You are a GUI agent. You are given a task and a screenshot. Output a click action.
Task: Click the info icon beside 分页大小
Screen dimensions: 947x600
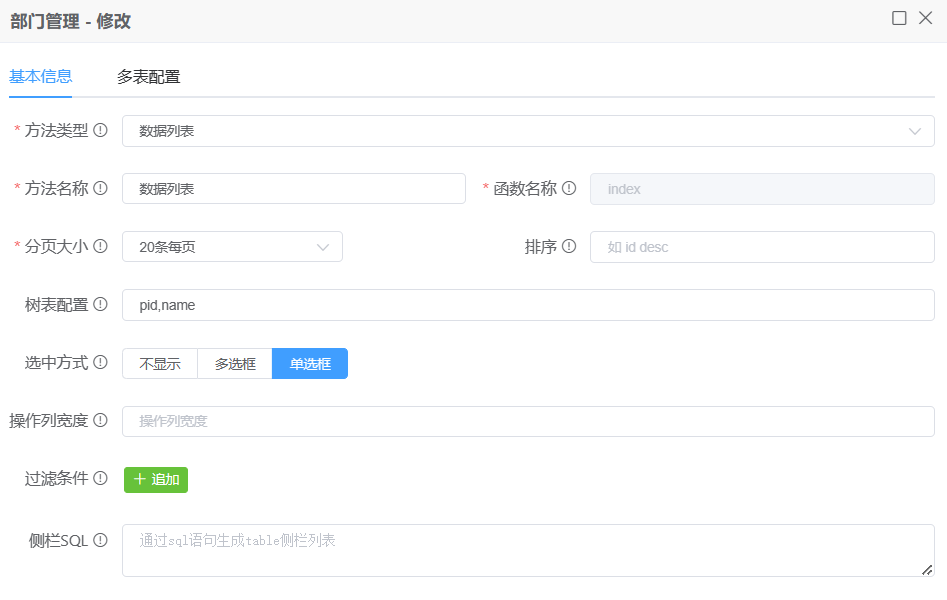click(100, 247)
